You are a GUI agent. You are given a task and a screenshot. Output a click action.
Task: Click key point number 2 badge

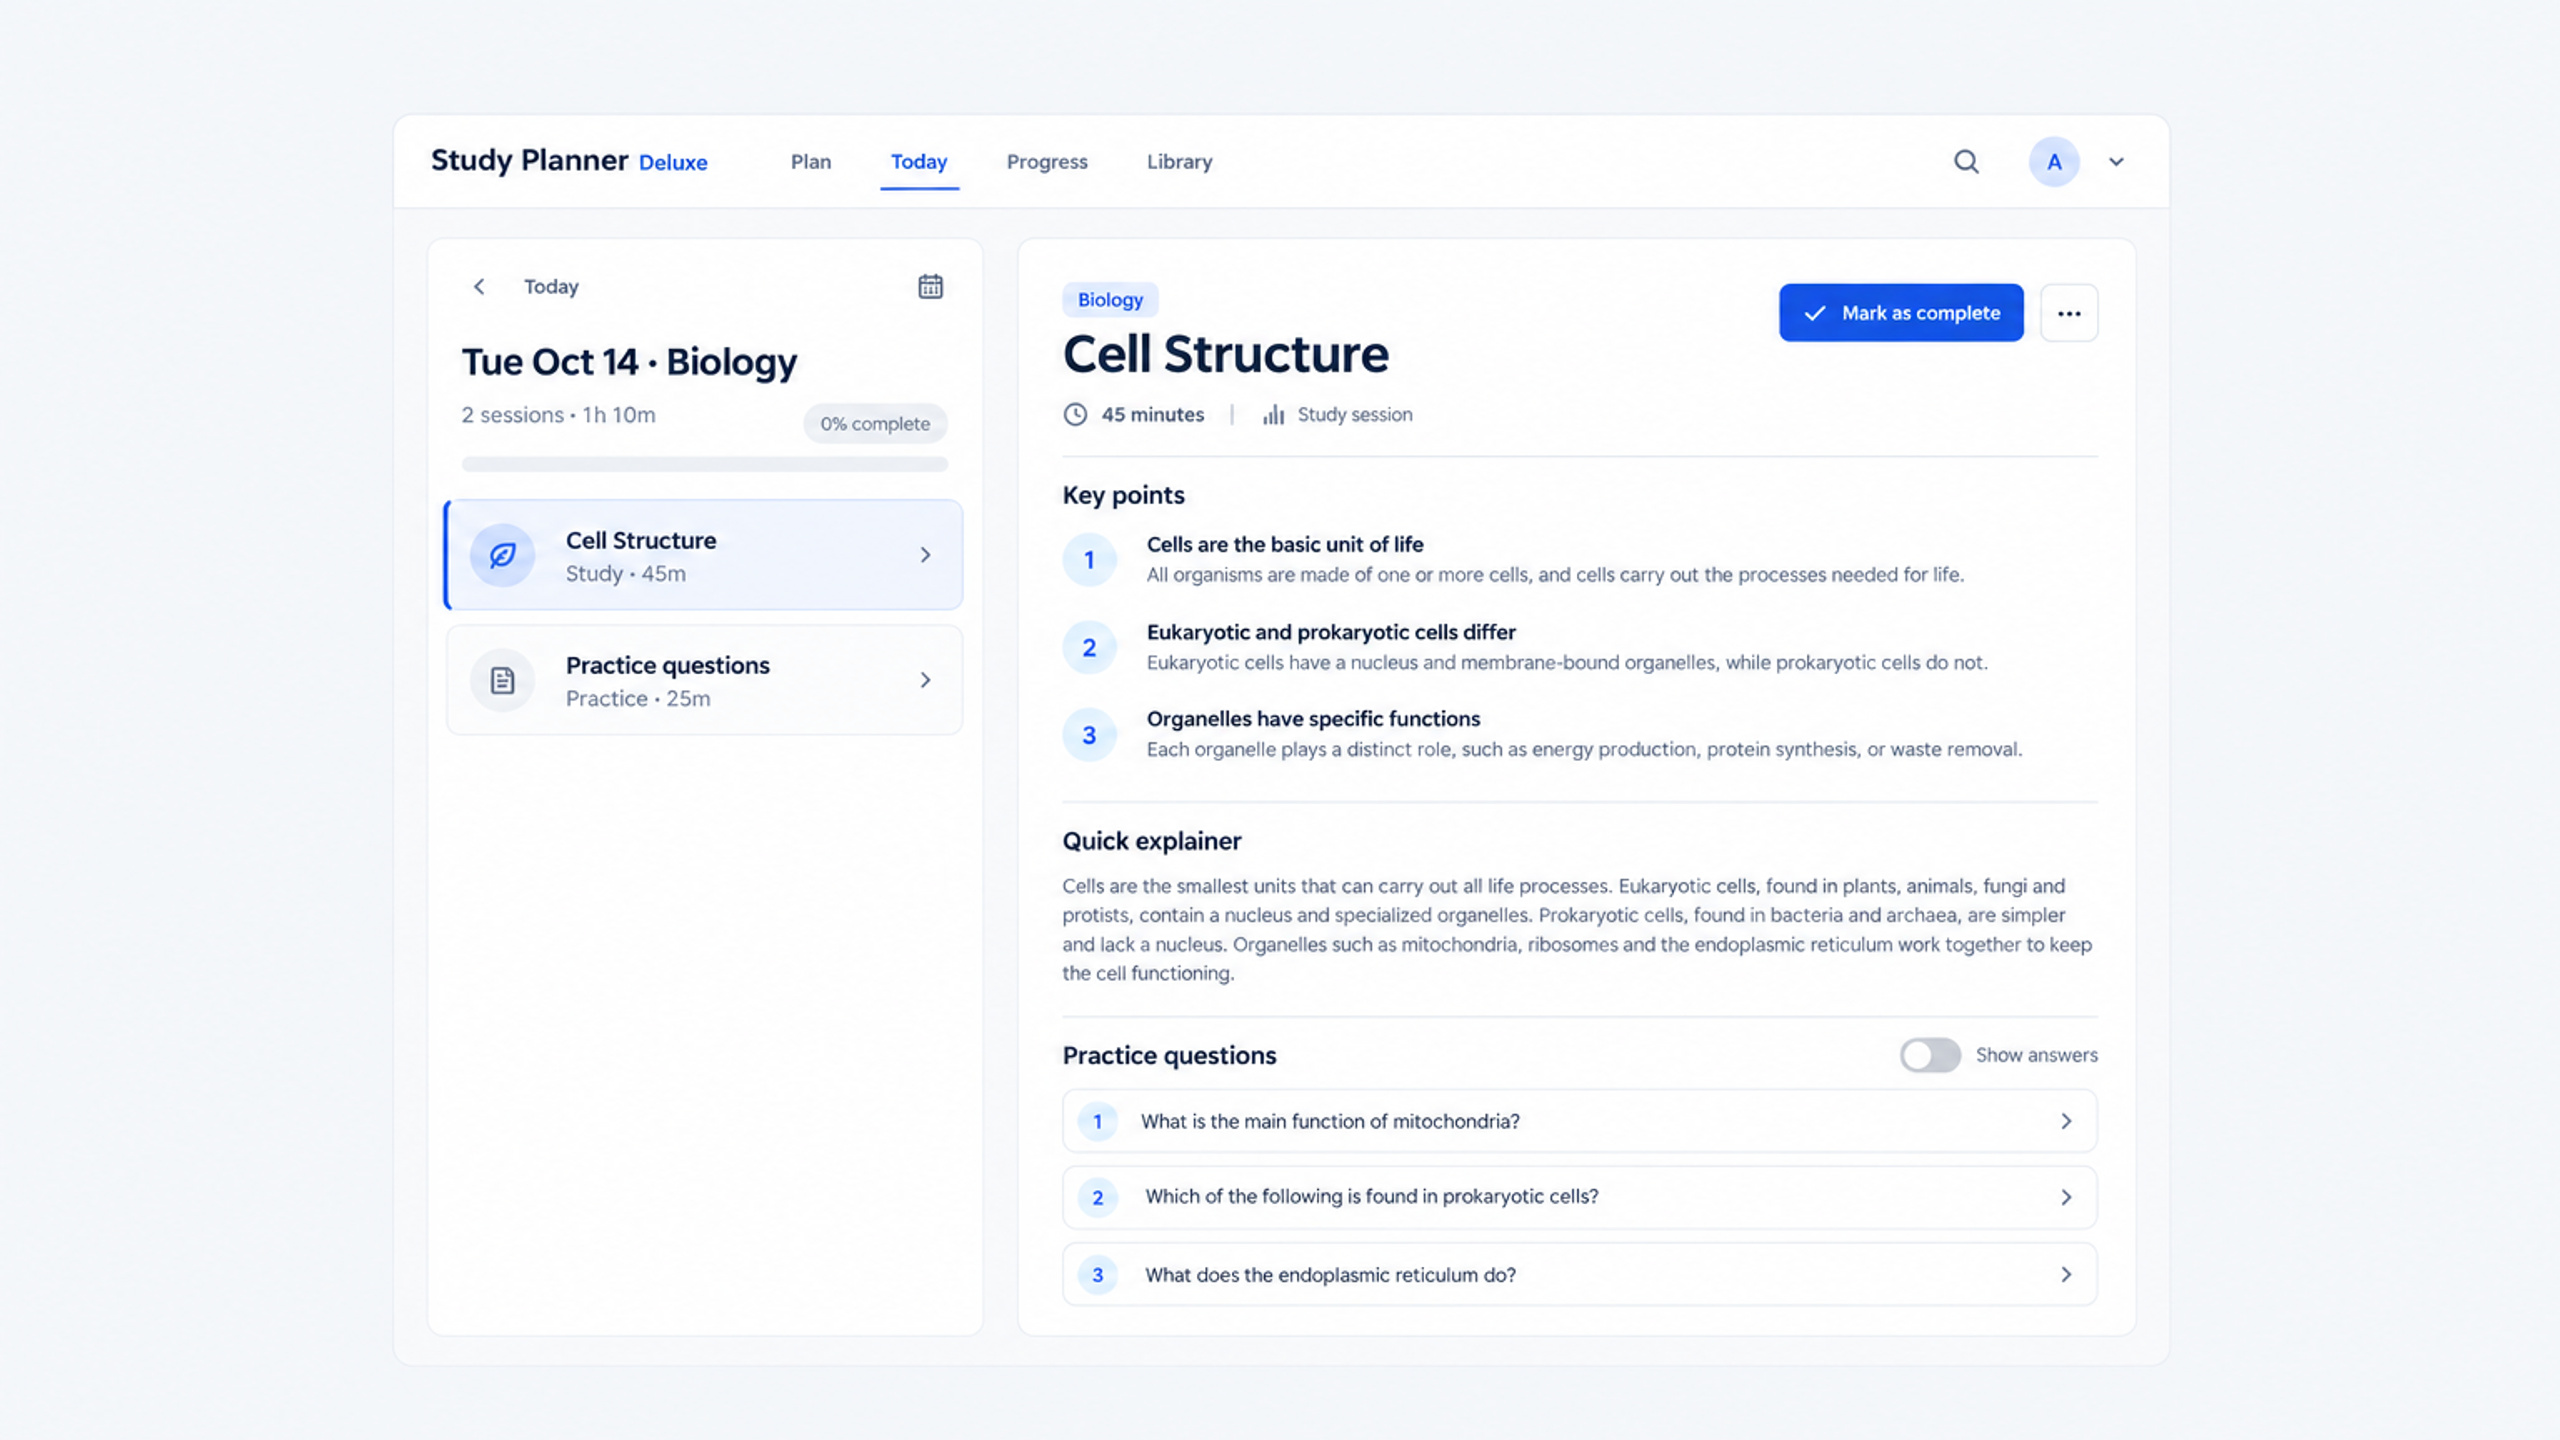tap(1089, 647)
